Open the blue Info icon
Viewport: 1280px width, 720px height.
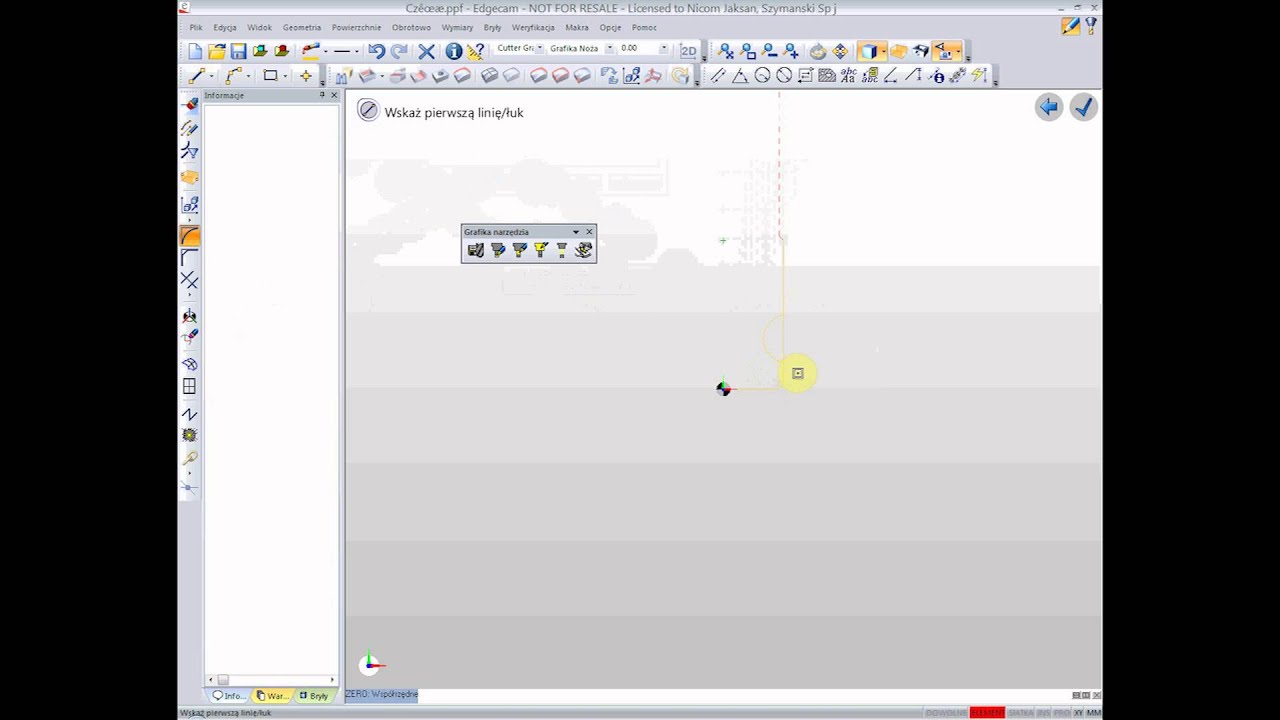coord(454,51)
